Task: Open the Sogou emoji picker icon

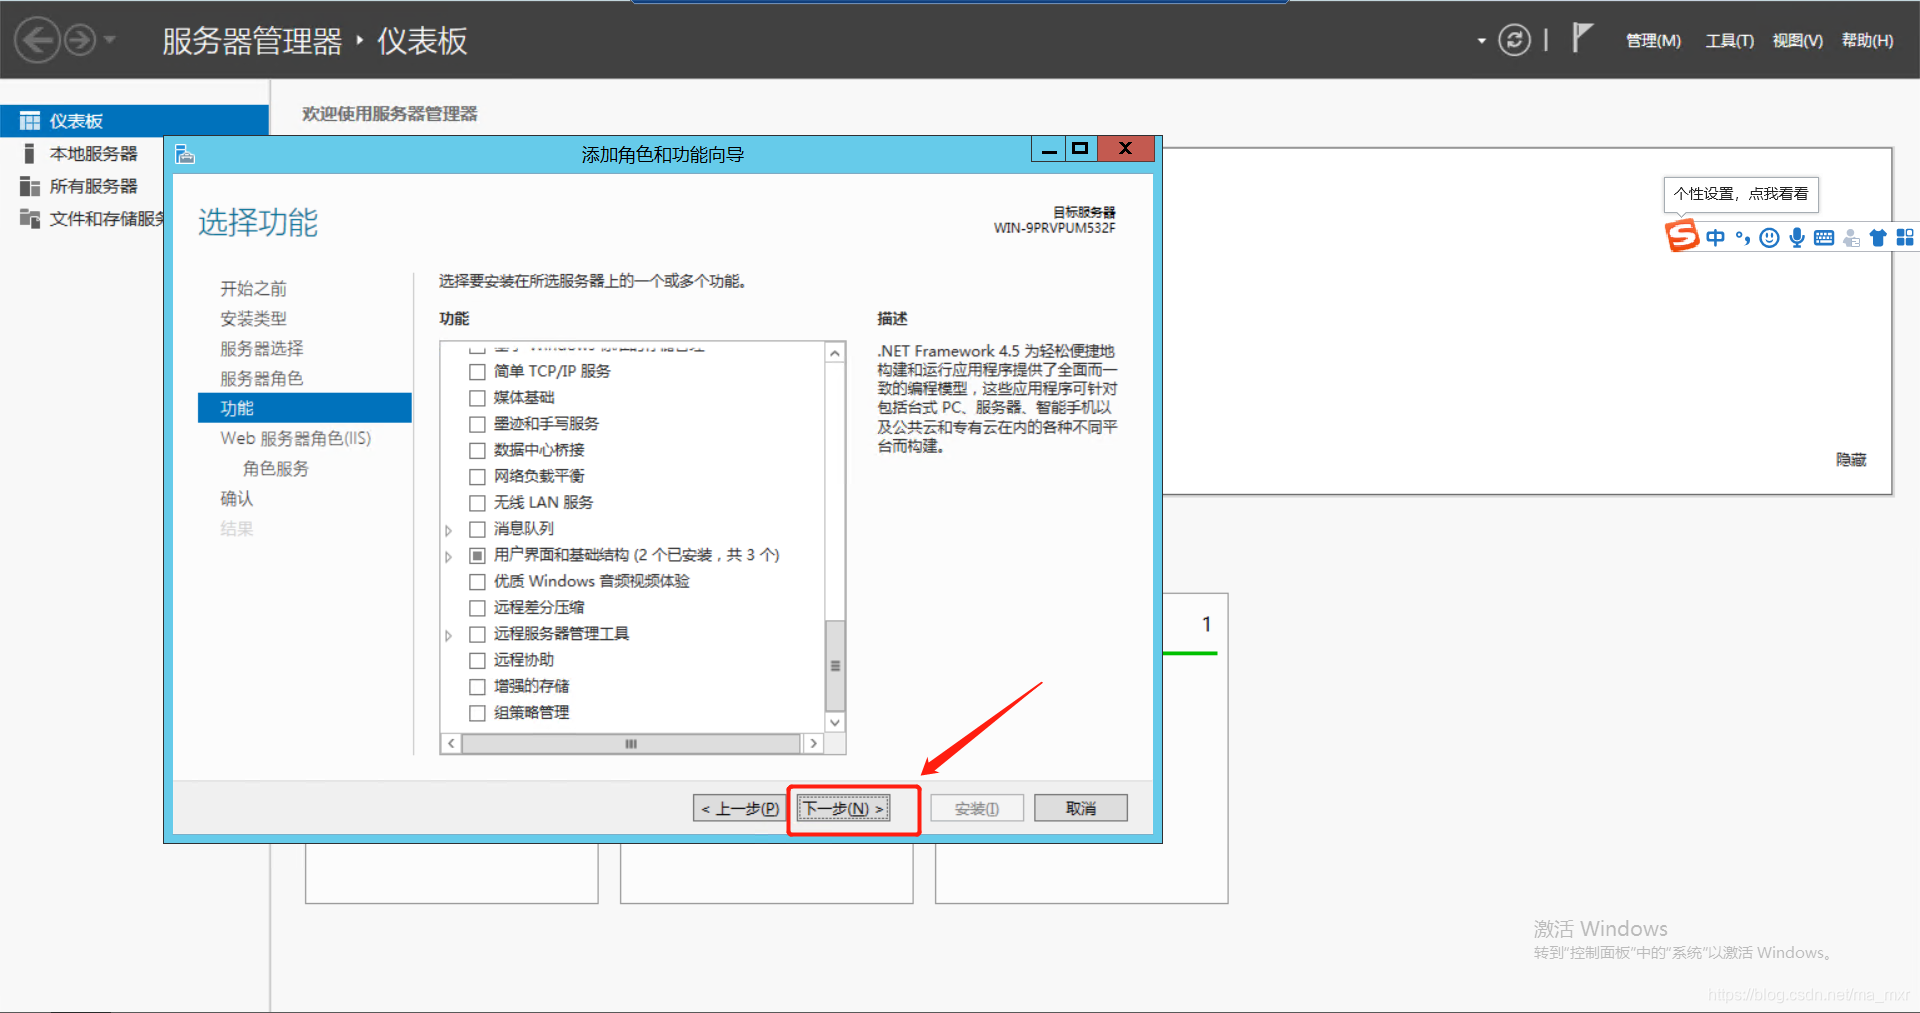Action: point(1769,237)
